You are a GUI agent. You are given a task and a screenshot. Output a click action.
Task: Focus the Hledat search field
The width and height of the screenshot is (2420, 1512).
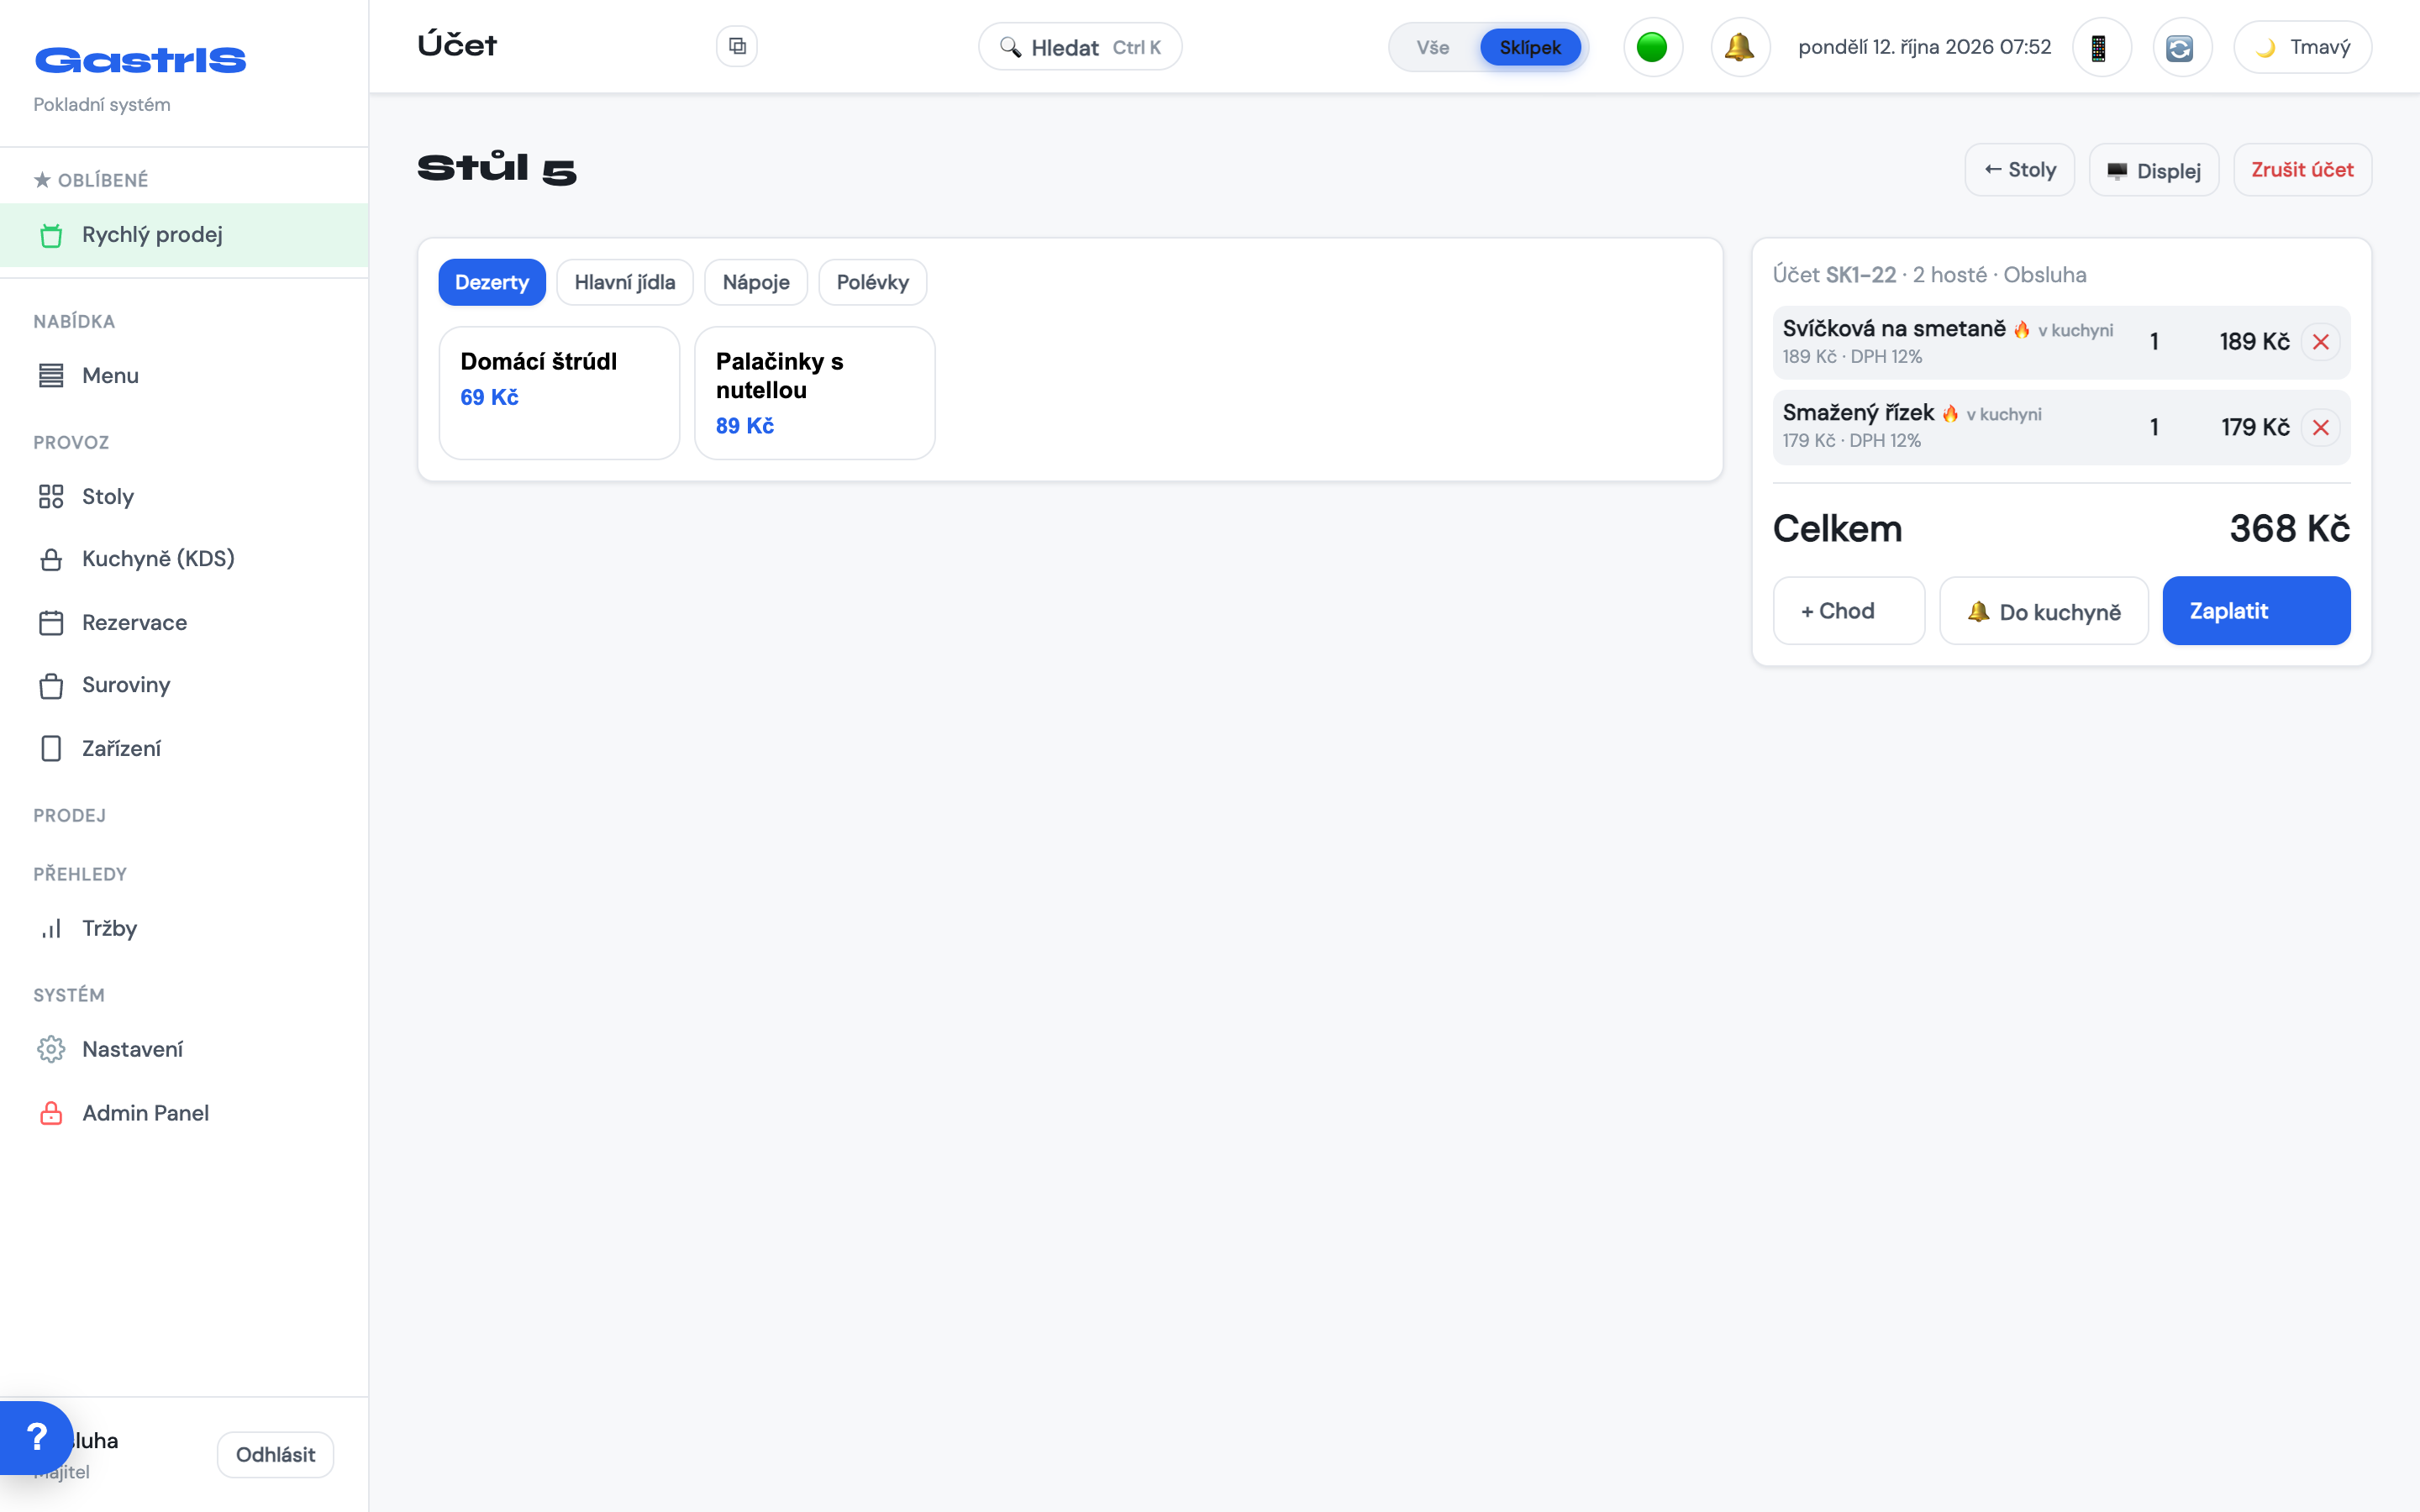(1080, 47)
